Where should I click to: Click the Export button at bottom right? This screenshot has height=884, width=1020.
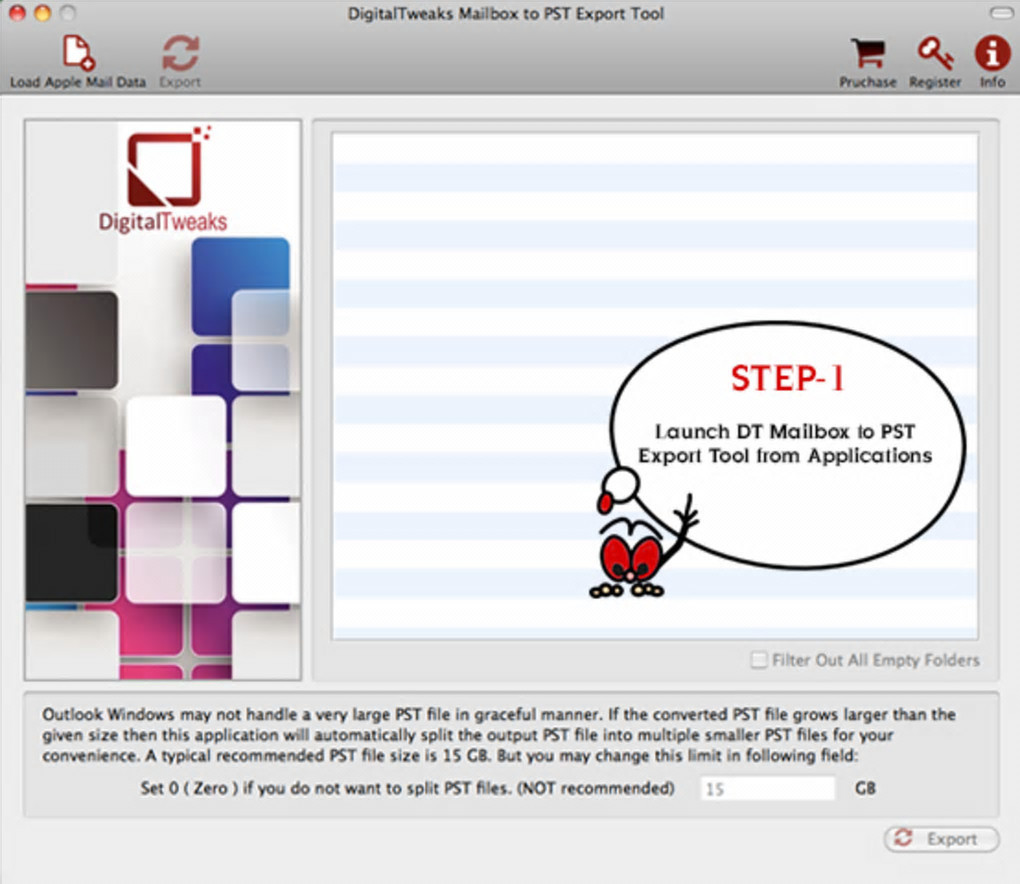click(941, 839)
